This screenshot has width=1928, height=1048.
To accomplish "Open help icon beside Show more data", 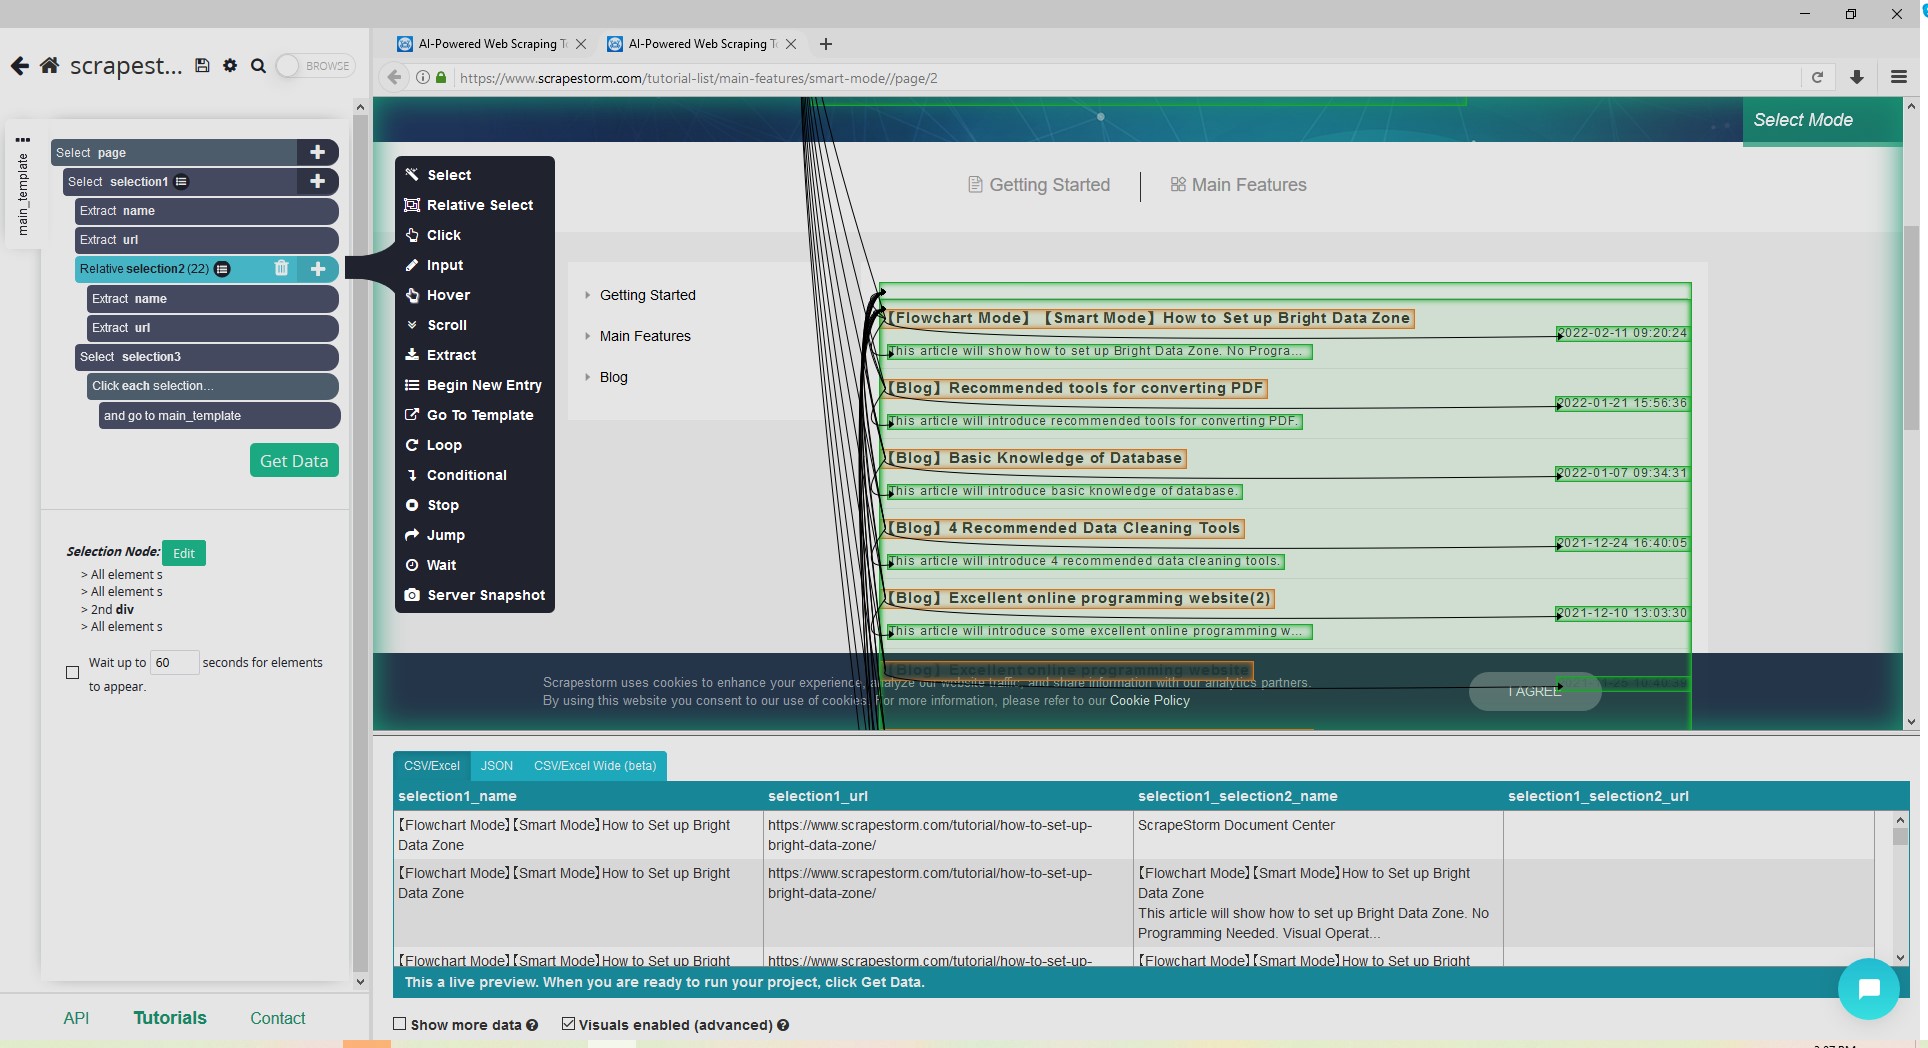I will coord(532,1025).
